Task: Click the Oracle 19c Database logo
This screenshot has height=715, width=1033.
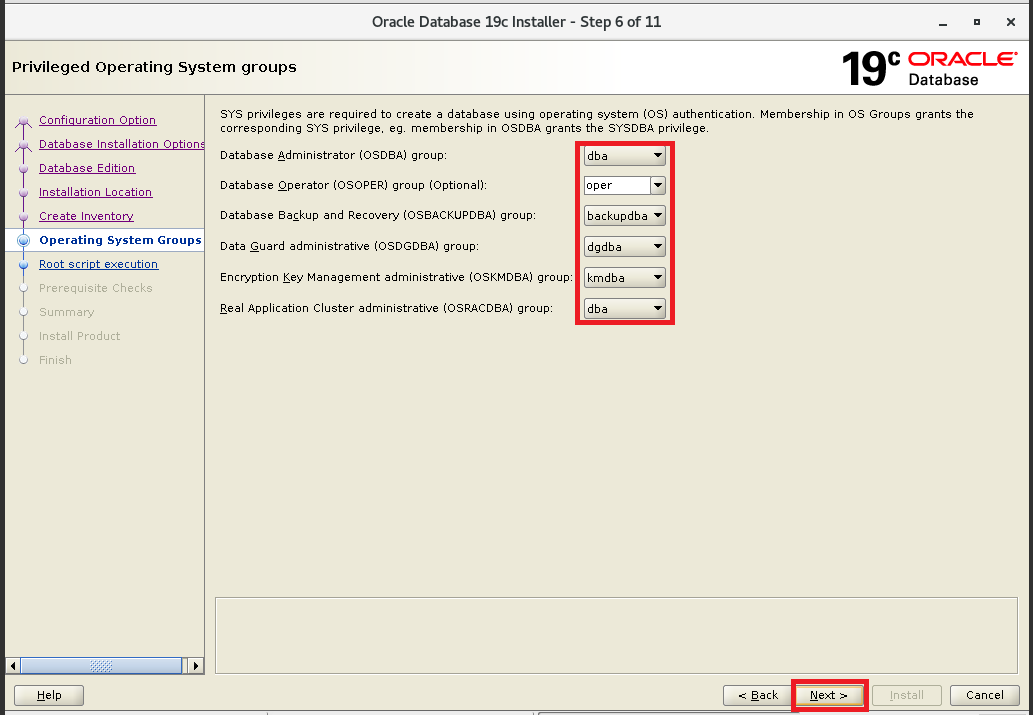Action: (x=930, y=69)
